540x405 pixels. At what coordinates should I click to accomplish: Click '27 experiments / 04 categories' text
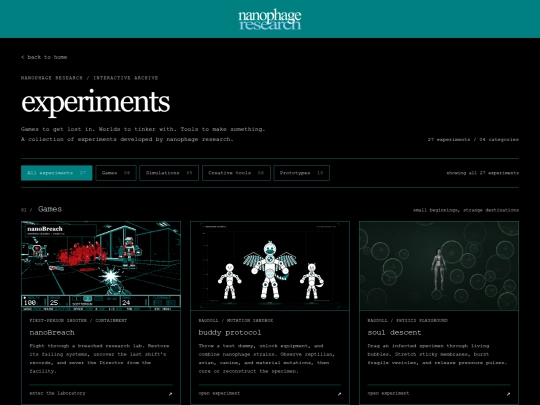[473, 139]
